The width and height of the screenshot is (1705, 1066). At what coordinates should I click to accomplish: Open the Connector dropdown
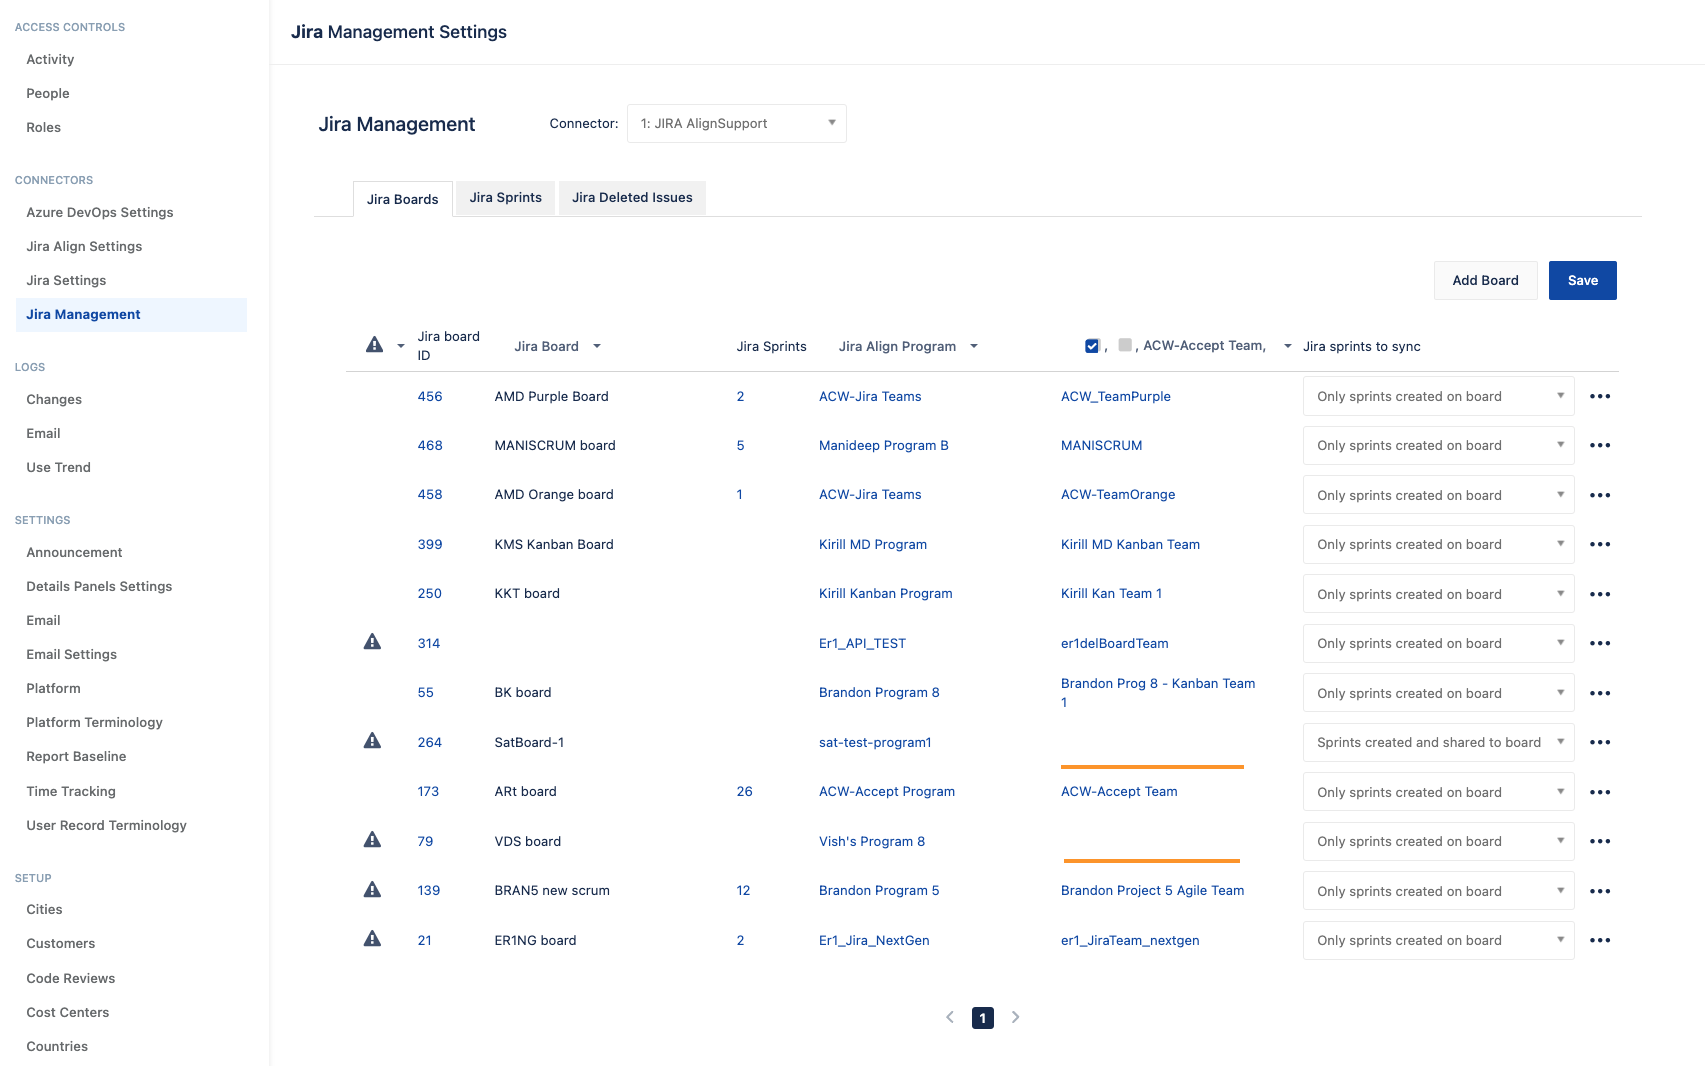[x=737, y=124]
